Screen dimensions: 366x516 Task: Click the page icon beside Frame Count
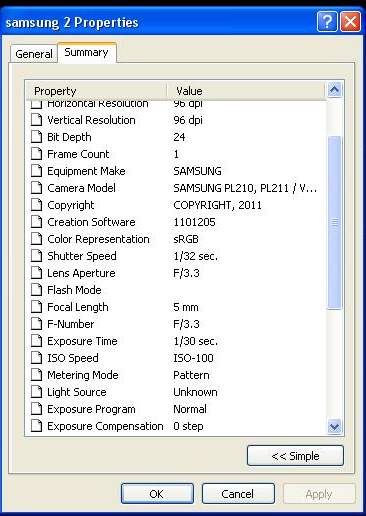(37, 154)
